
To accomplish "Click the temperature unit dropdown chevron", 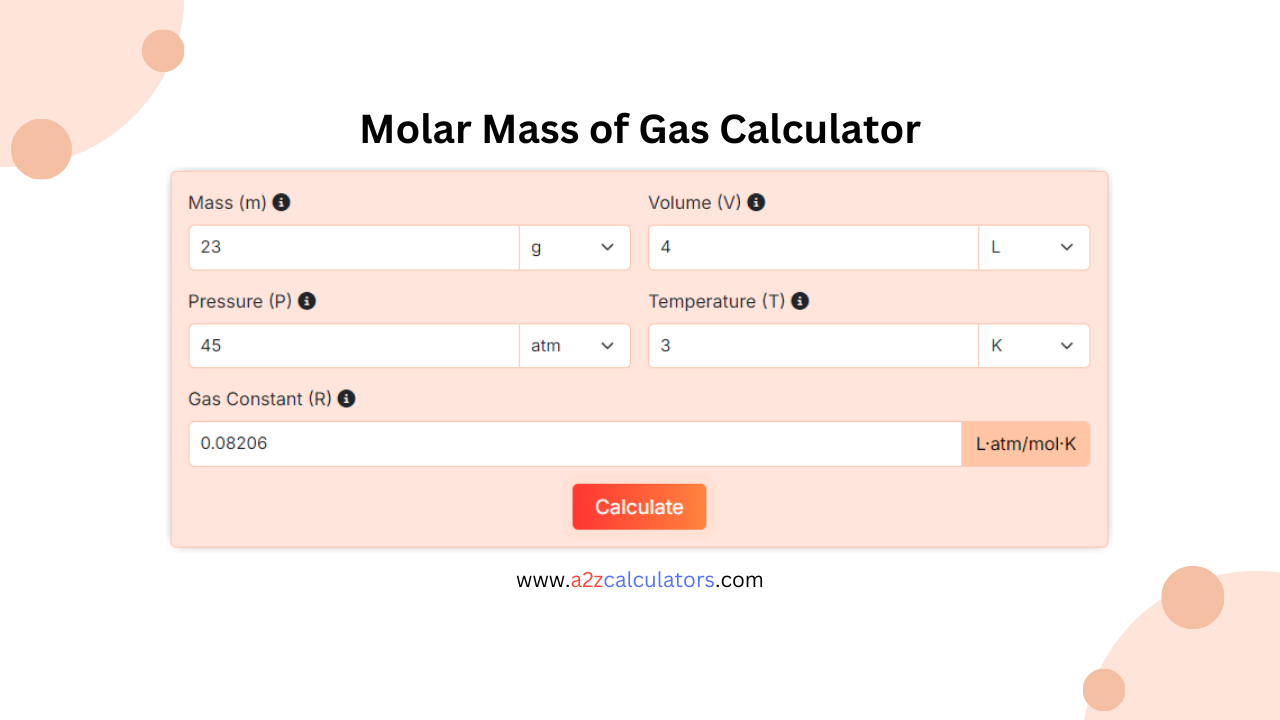I will (1066, 345).
